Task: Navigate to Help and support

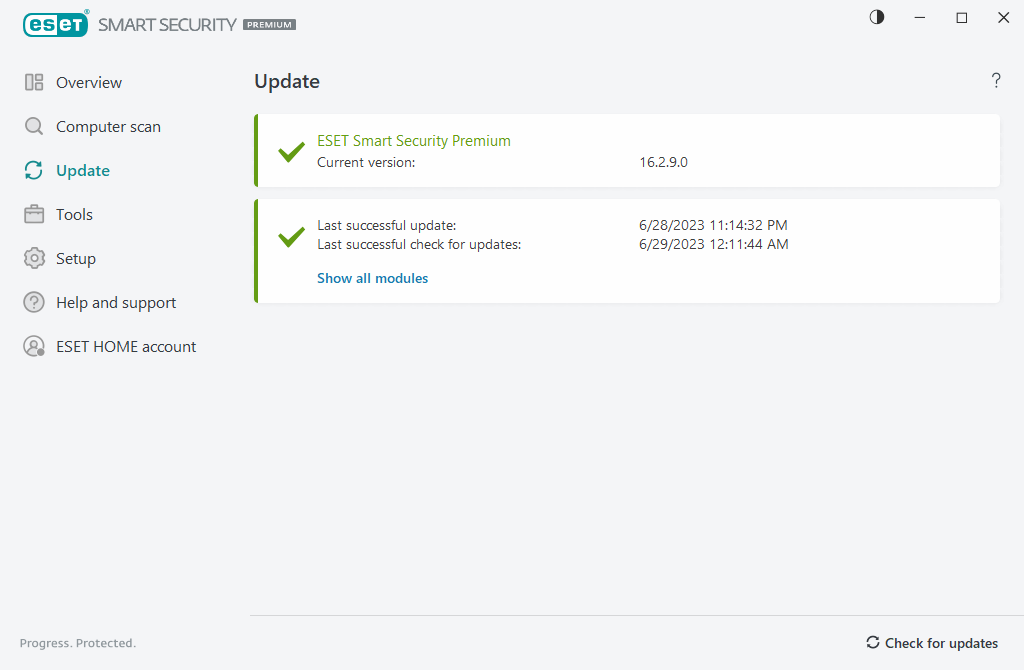Action: click(116, 303)
